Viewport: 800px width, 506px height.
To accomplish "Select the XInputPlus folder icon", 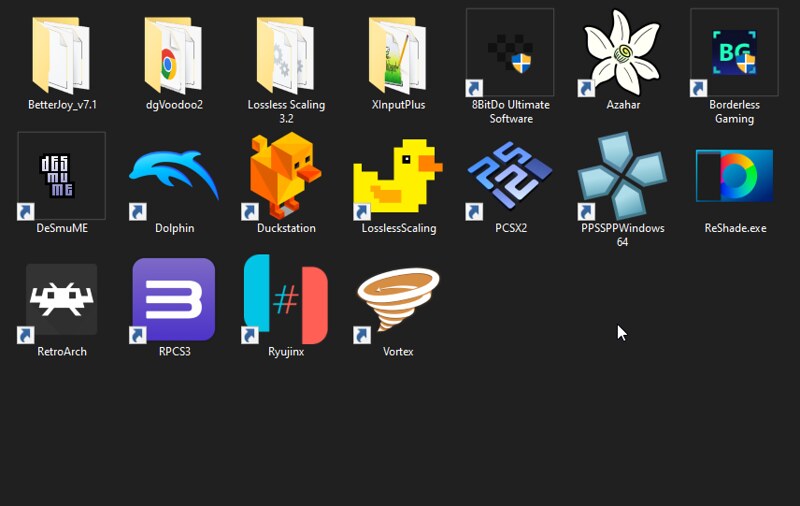I will (398, 55).
